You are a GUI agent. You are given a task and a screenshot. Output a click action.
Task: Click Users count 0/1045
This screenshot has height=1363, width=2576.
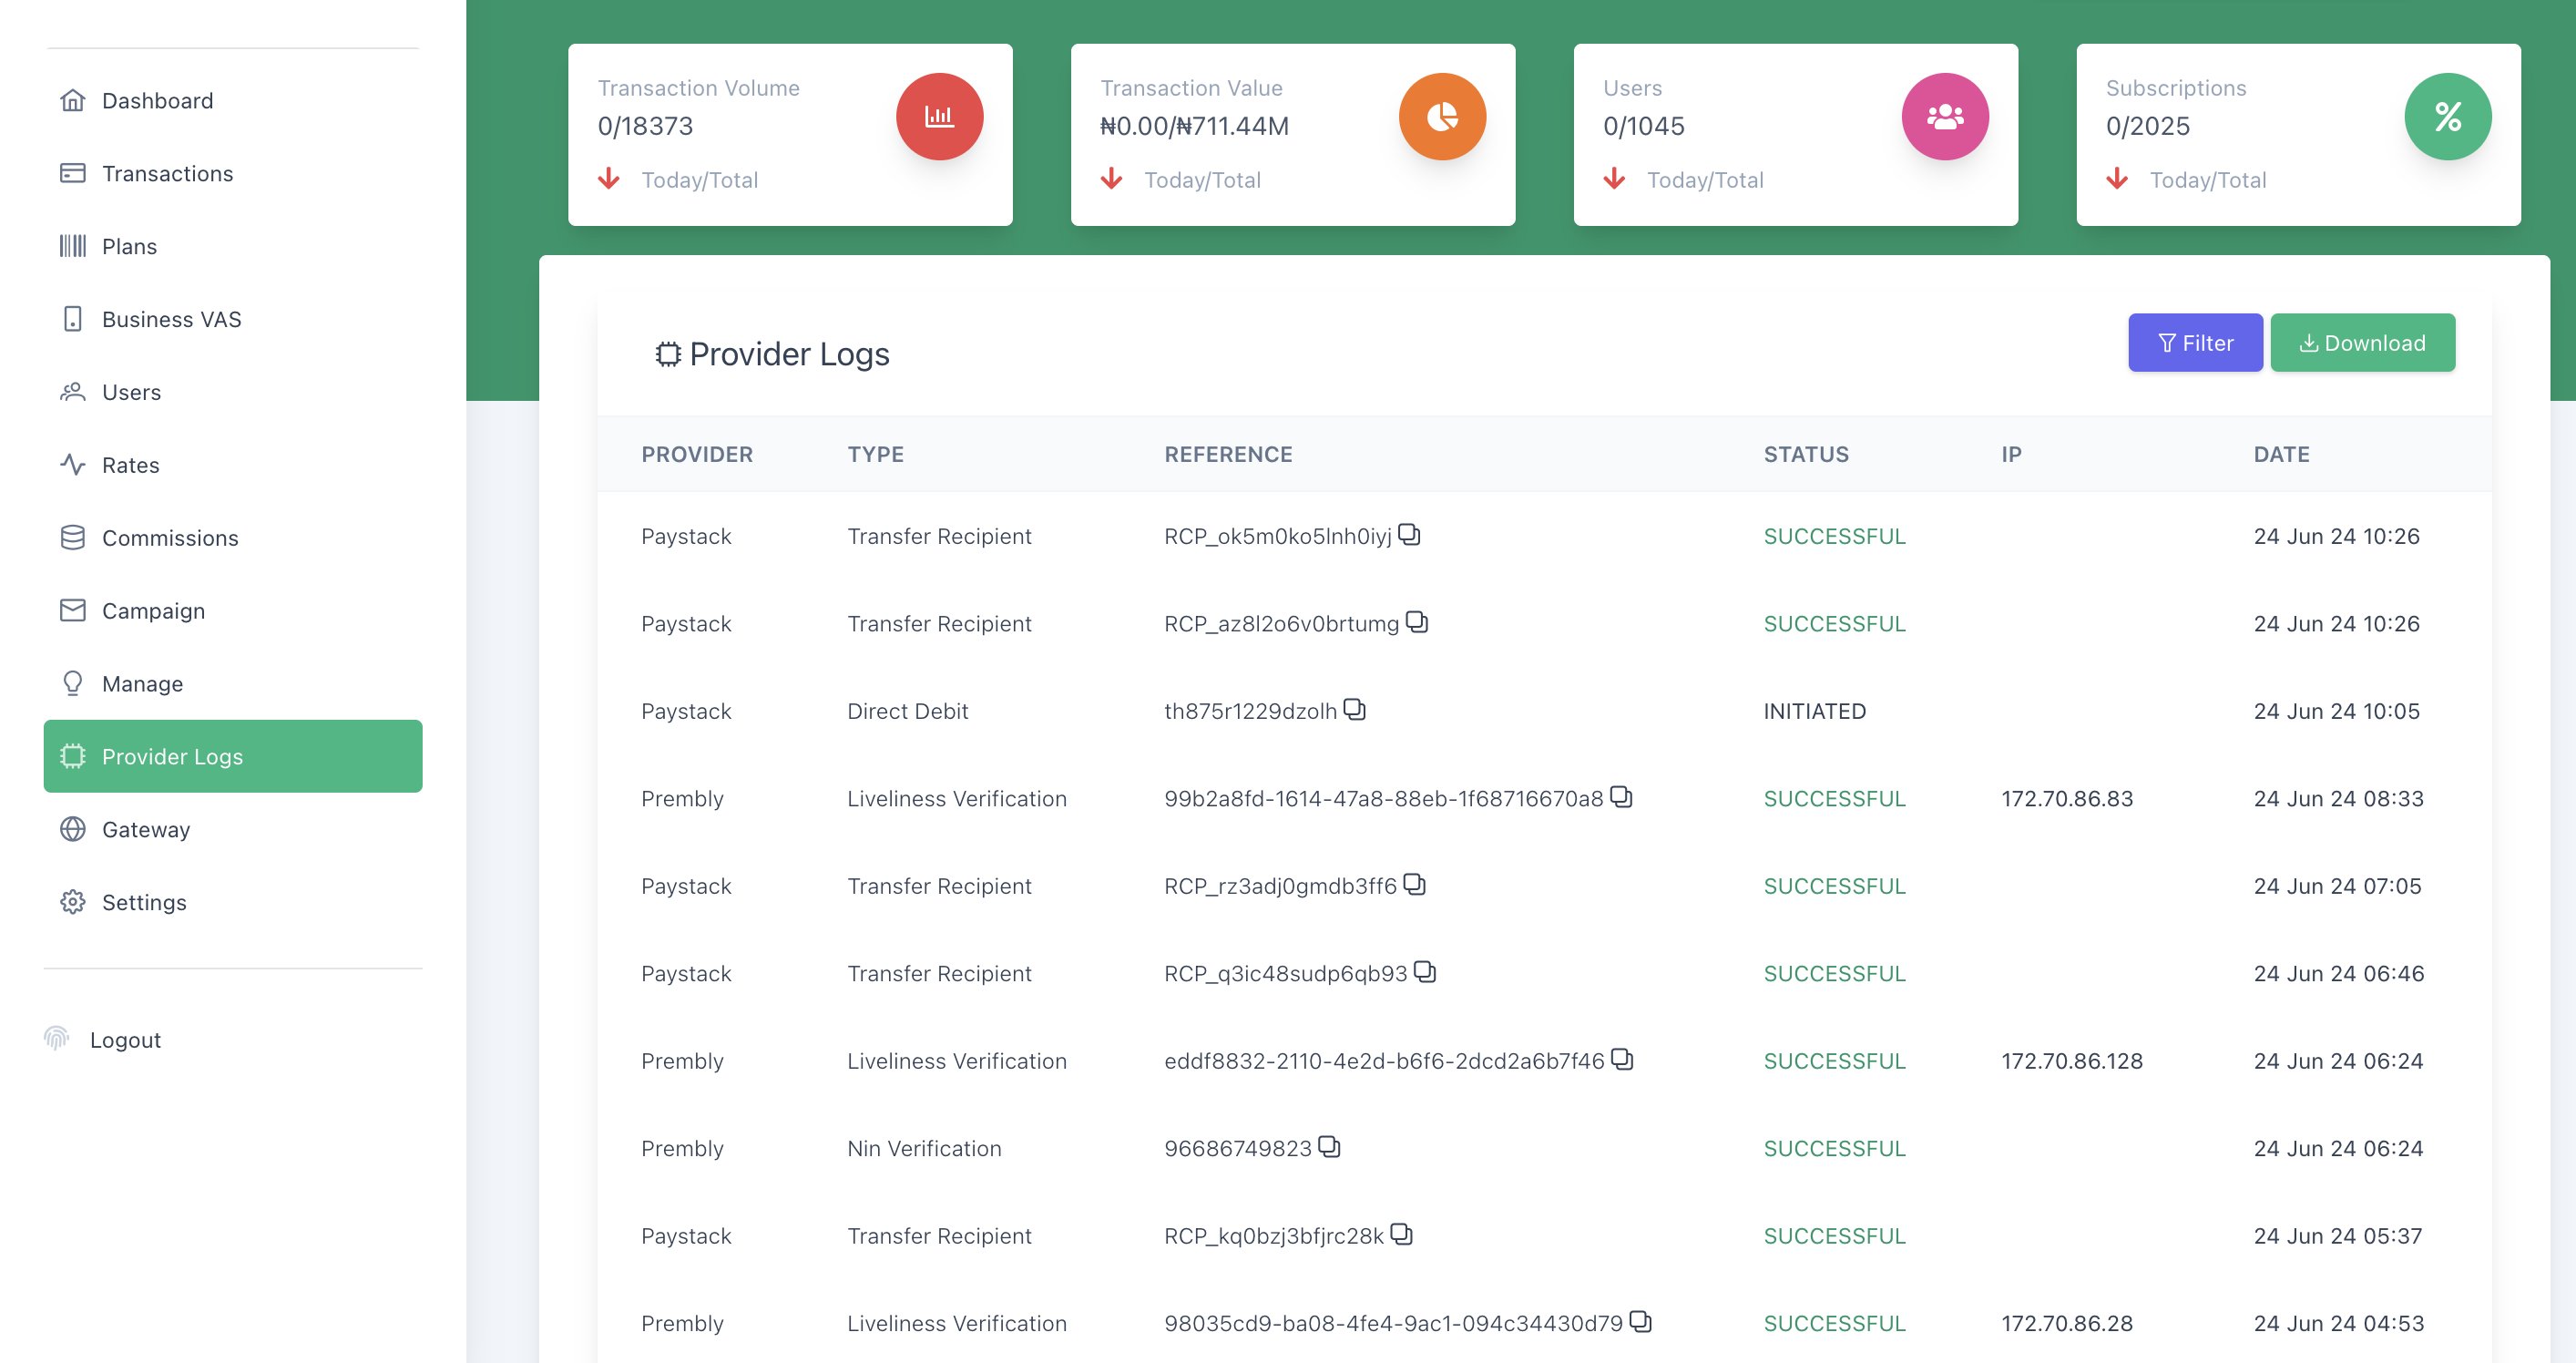[x=1643, y=126]
